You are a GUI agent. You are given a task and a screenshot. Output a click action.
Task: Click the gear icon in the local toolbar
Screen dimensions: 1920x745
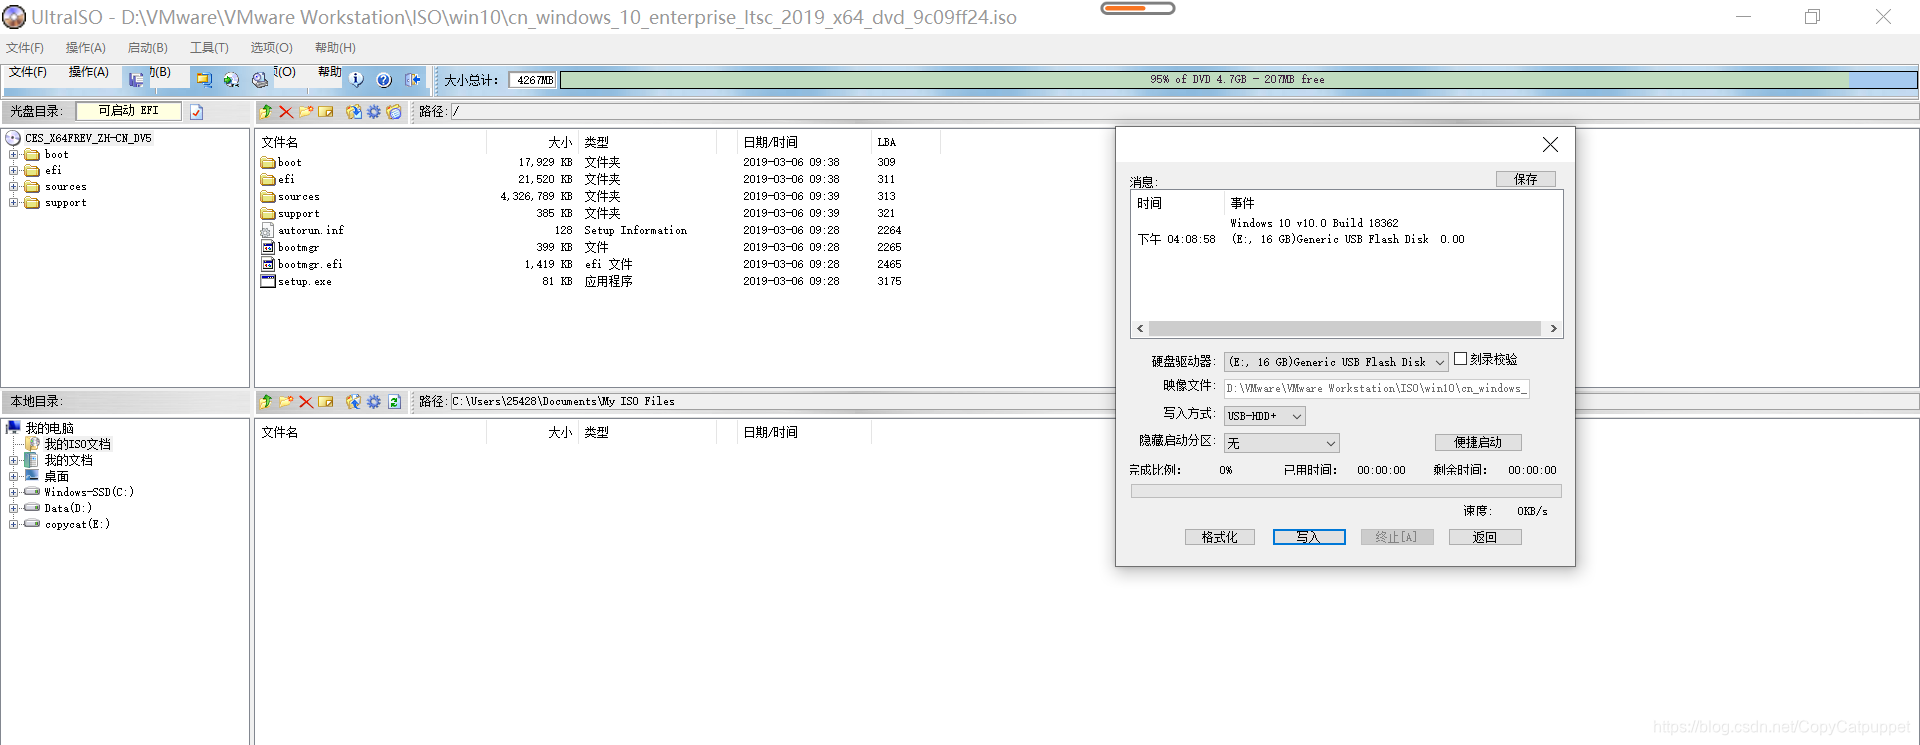(374, 402)
